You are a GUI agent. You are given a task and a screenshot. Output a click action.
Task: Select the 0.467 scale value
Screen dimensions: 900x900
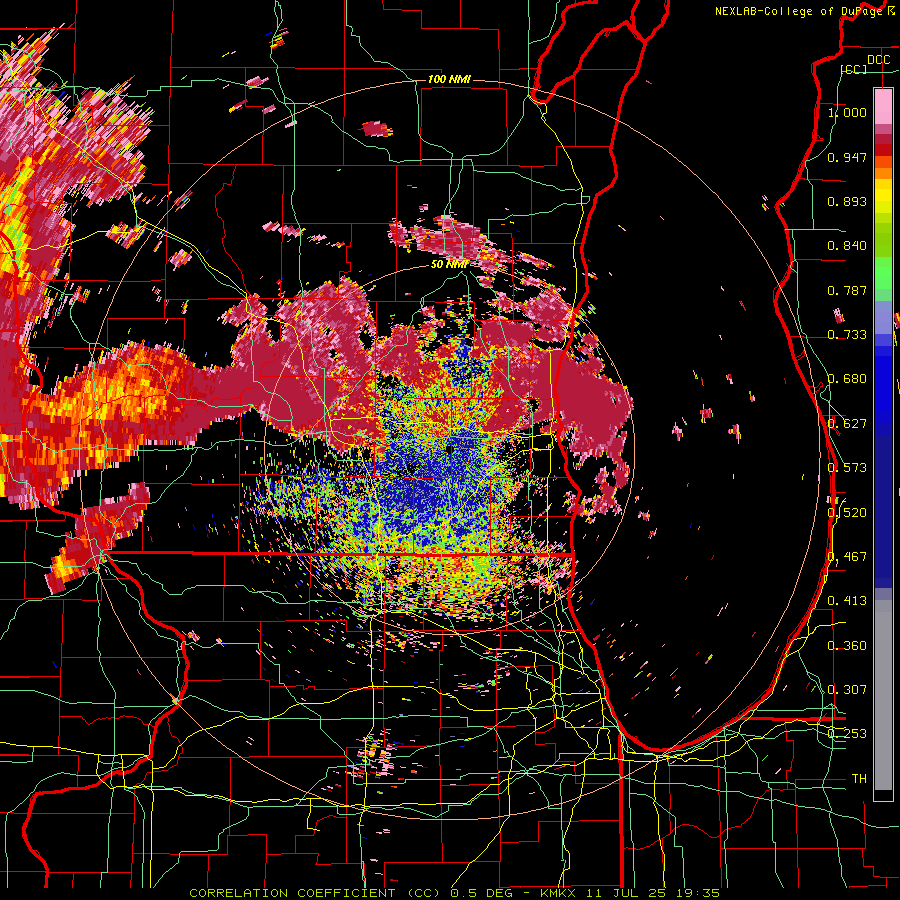click(x=847, y=557)
